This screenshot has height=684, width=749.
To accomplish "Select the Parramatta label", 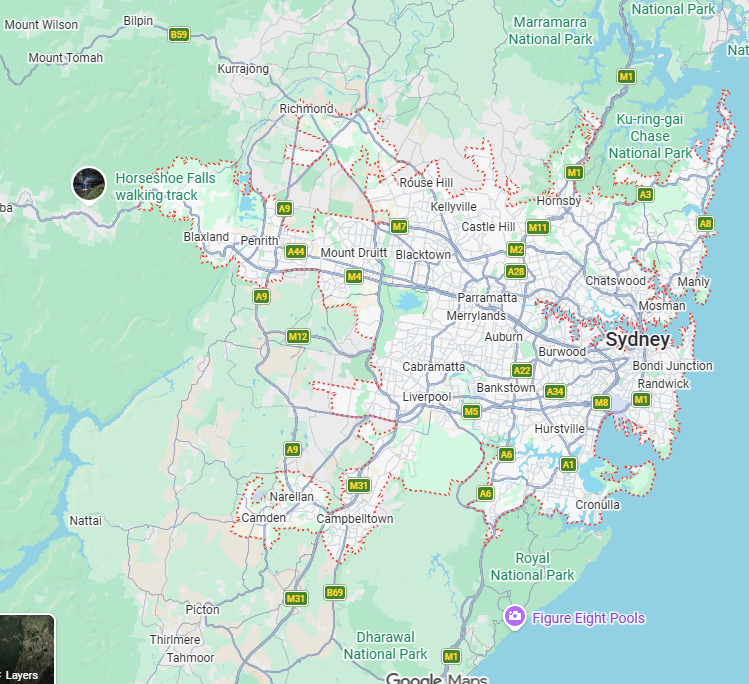I will point(487,298).
